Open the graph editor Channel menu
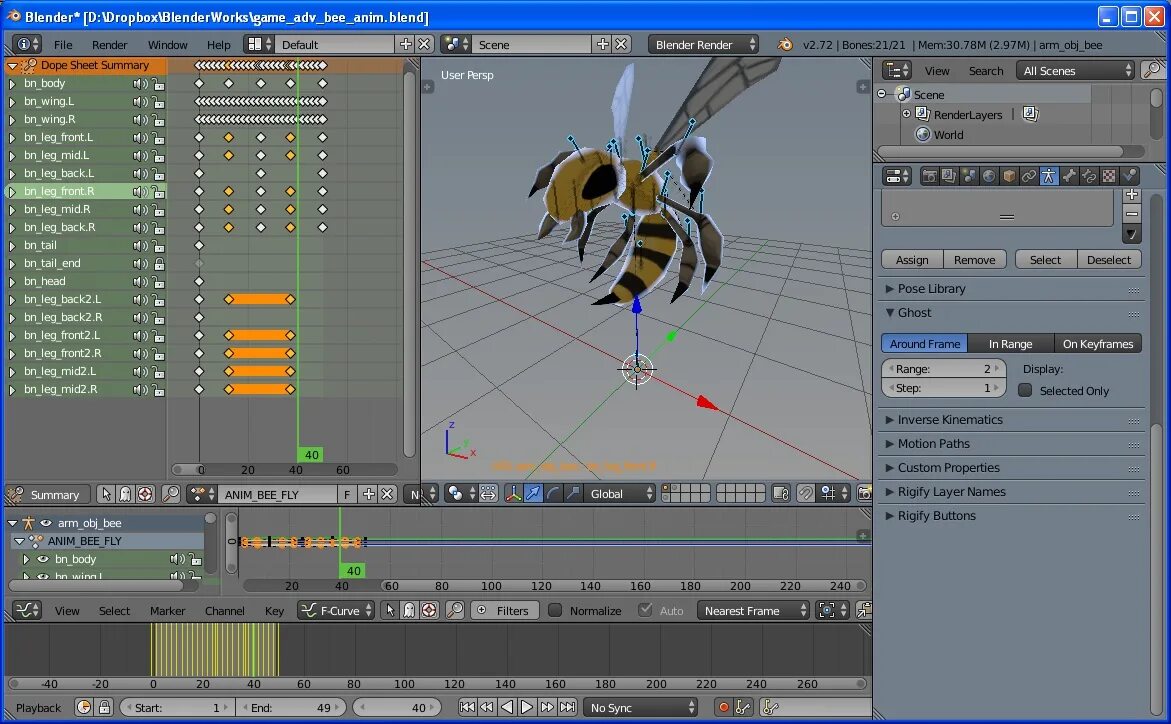This screenshot has height=724, width=1171. (x=225, y=610)
